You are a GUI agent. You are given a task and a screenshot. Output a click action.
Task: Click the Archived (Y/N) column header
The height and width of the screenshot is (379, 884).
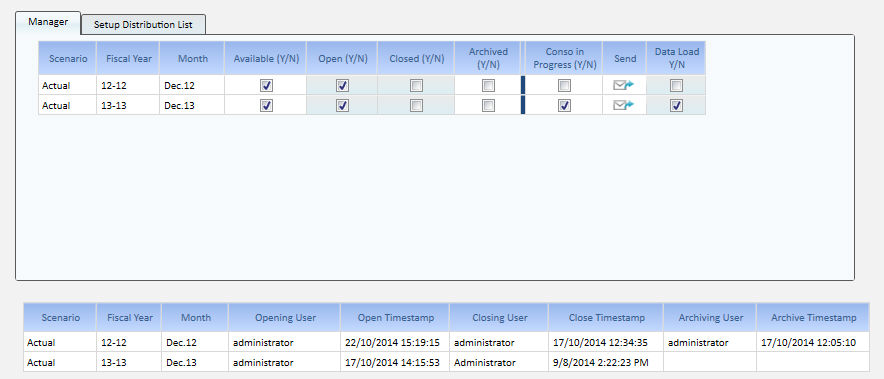tap(488, 58)
